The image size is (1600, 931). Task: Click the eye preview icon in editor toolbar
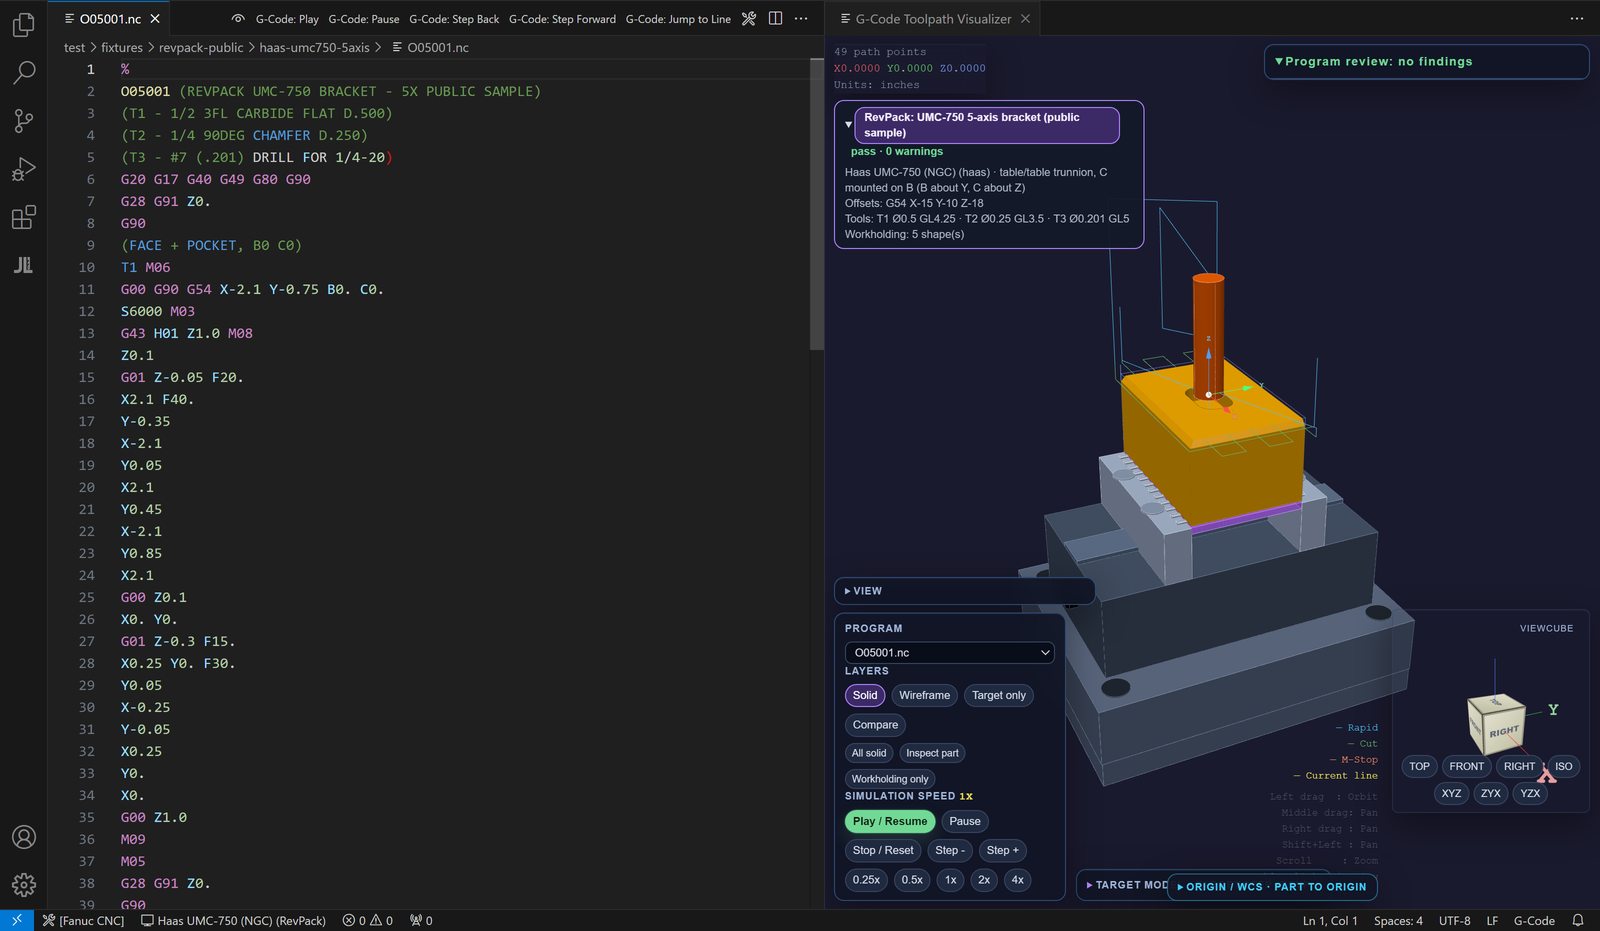(238, 19)
